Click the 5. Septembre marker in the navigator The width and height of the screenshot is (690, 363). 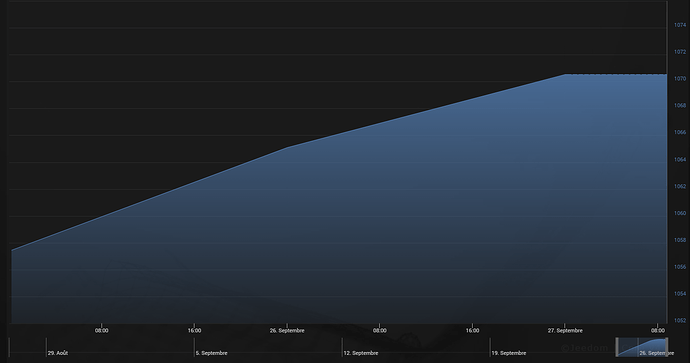pyautogui.click(x=211, y=353)
